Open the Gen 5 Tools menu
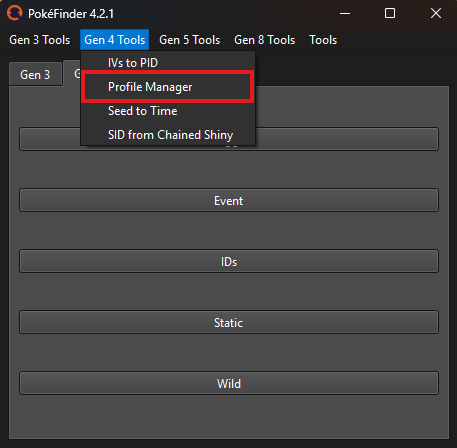The image size is (457, 448). point(190,40)
